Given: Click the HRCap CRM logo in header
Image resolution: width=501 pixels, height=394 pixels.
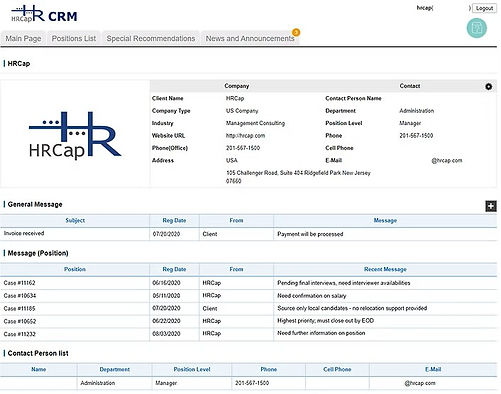Looking at the screenshot, I should pos(44,14).
